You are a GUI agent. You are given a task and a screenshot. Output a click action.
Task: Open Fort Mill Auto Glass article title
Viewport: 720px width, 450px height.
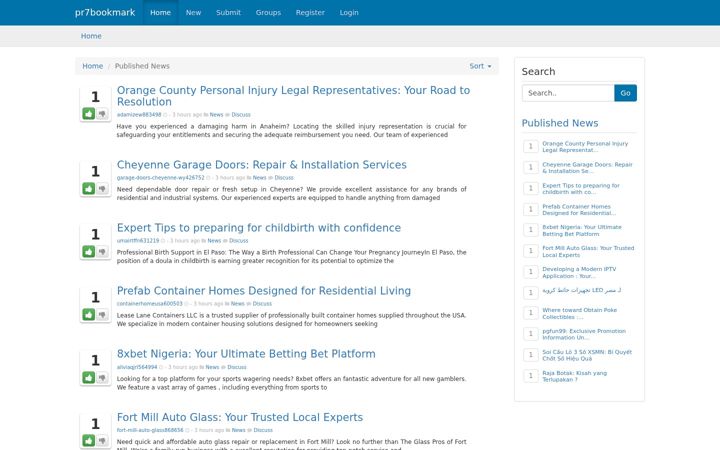[x=240, y=417]
